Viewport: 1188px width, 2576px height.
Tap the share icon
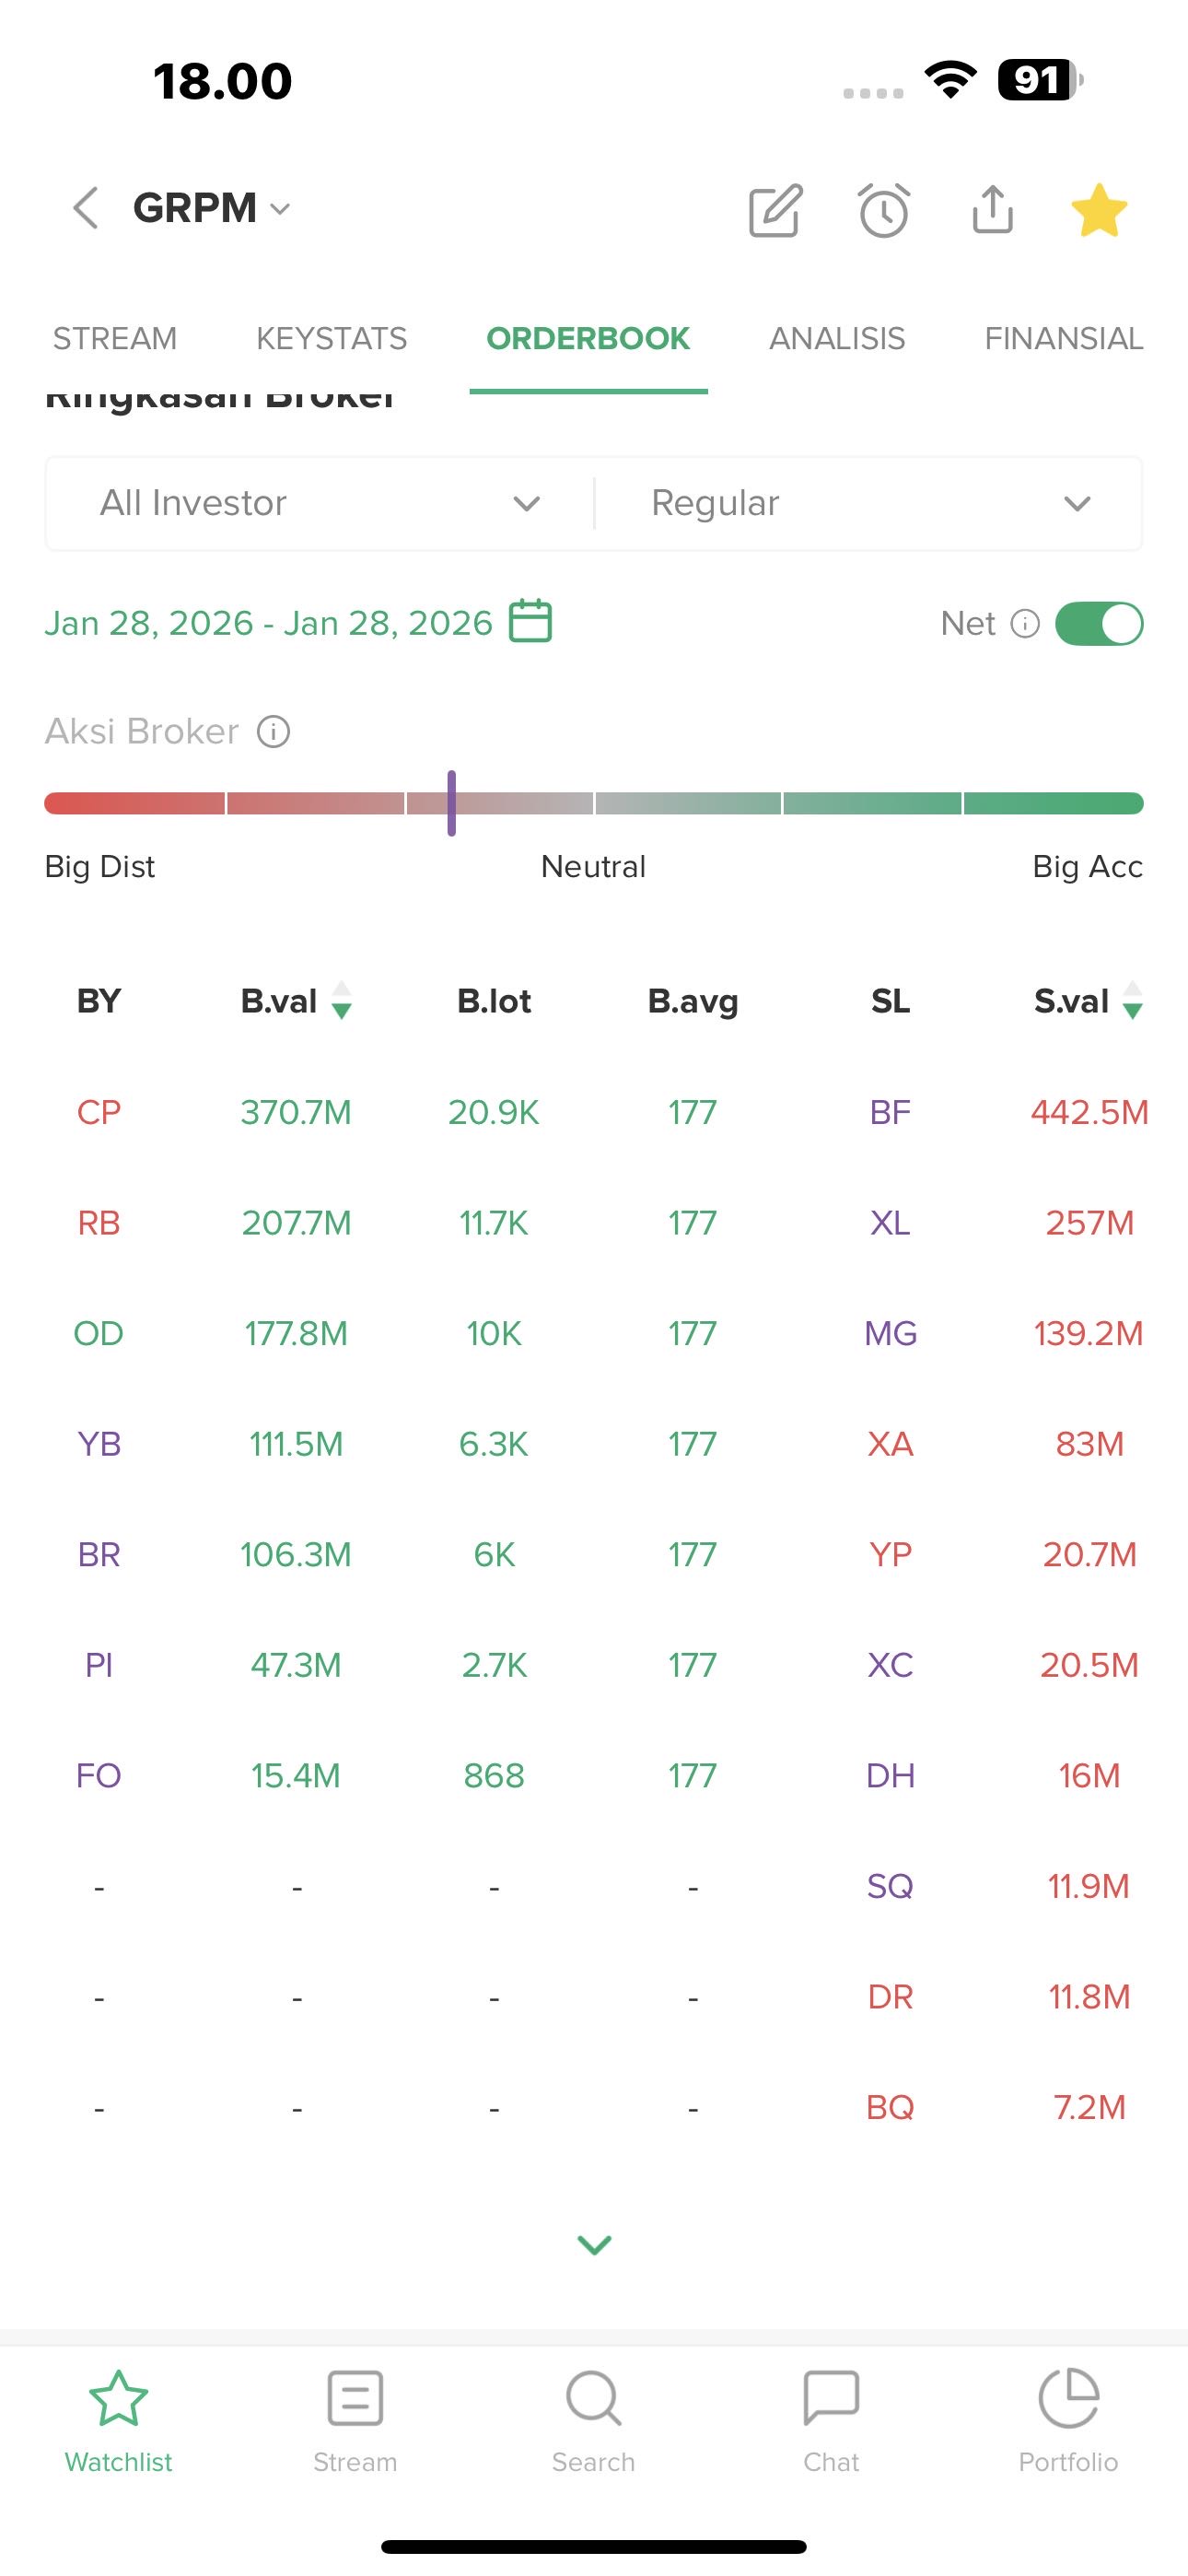coord(992,210)
